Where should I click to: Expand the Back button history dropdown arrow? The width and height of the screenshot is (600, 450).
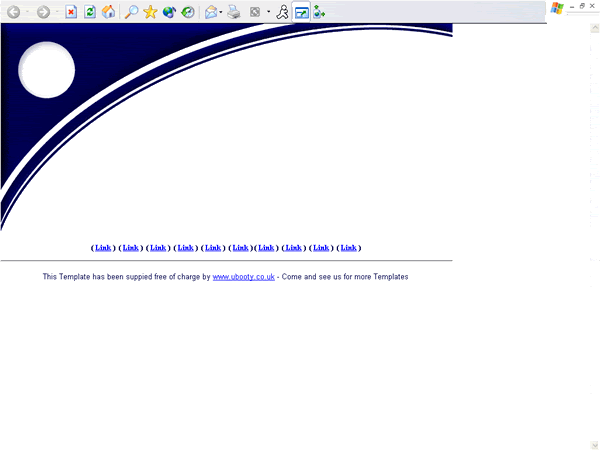tap(27, 12)
